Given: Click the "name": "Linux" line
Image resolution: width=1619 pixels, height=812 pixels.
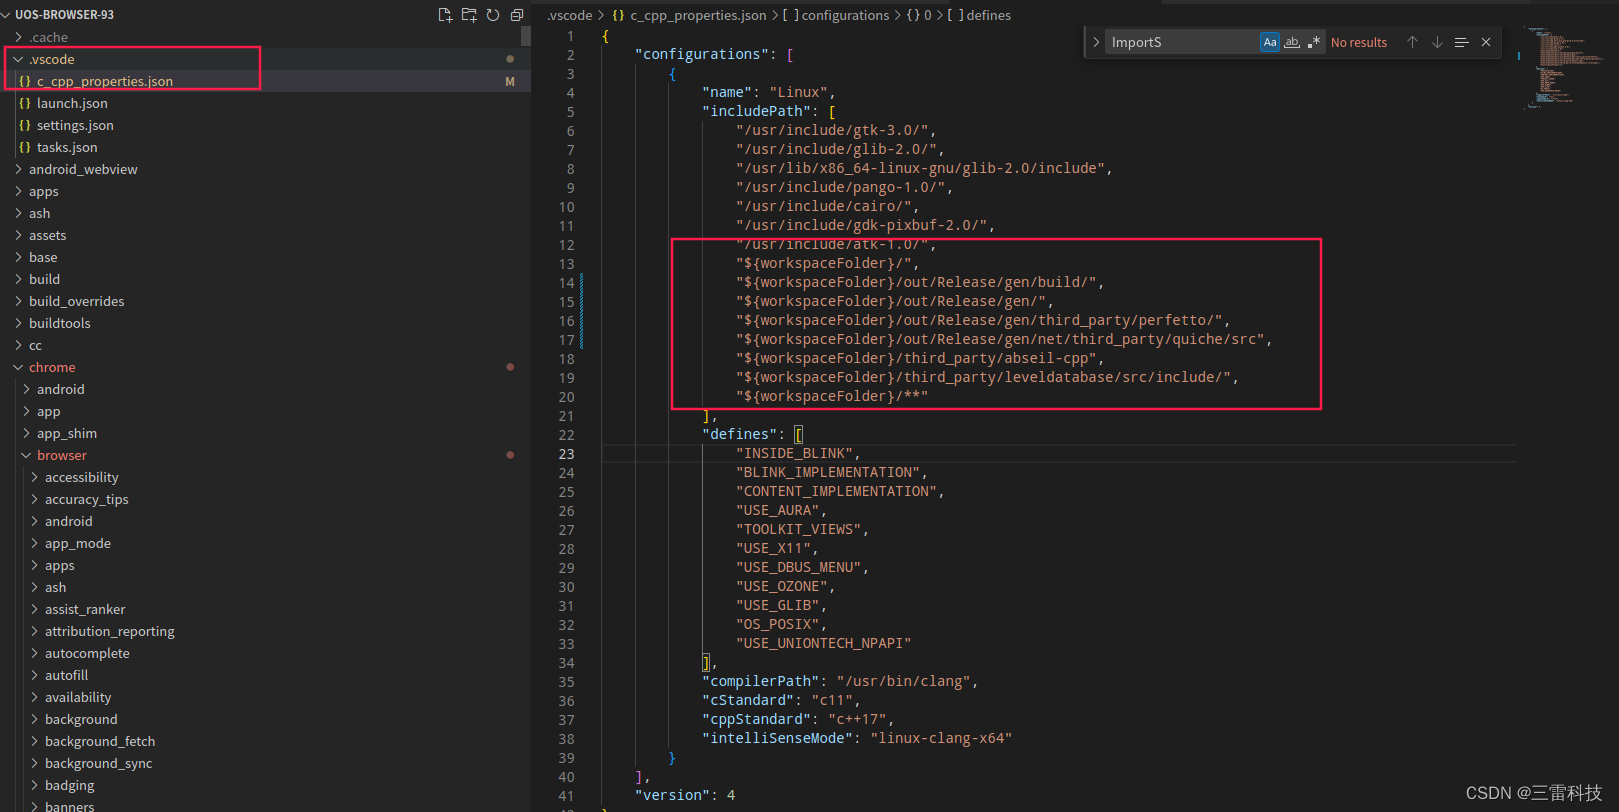Looking at the screenshot, I should pyautogui.click(x=768, y=92).
